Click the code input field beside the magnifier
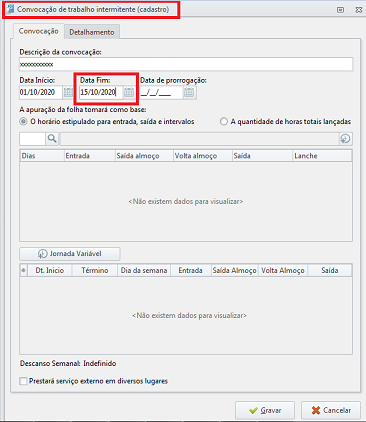This screenshot has width=366, height=422. click(x=32, y=139)
